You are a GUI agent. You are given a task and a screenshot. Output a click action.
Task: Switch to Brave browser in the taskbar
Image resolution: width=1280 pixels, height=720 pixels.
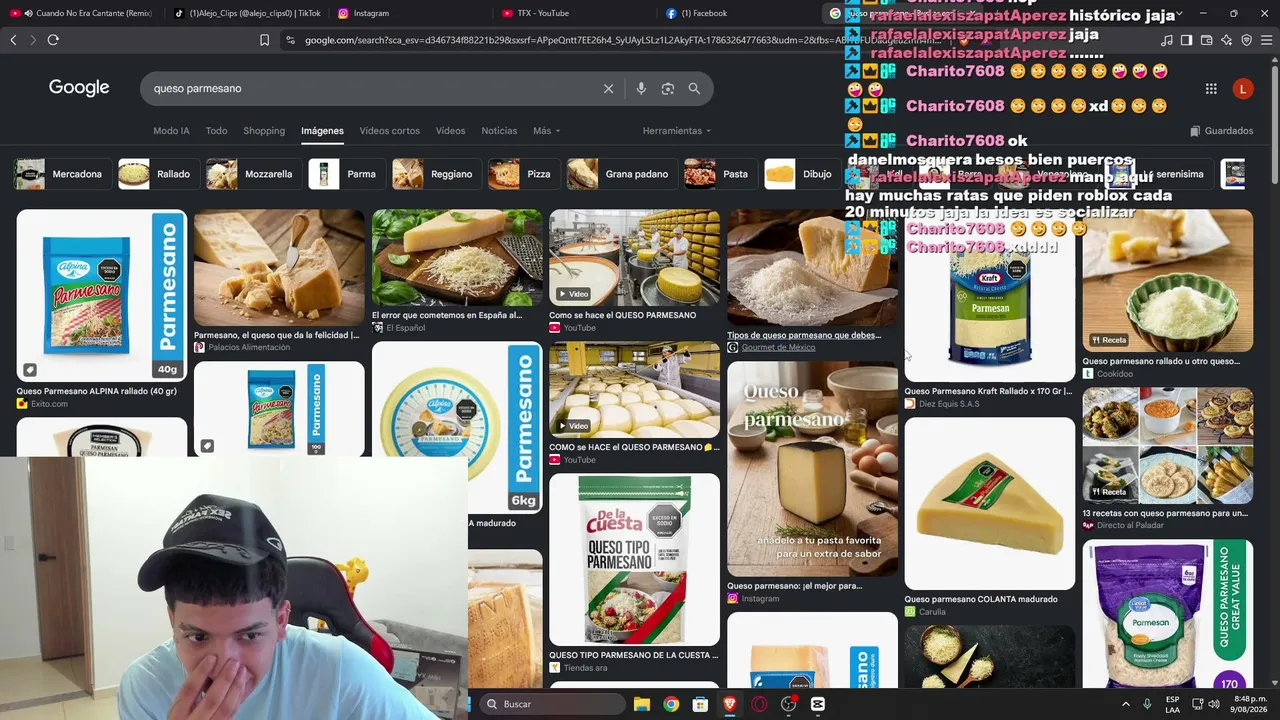(x=730, y=704)
